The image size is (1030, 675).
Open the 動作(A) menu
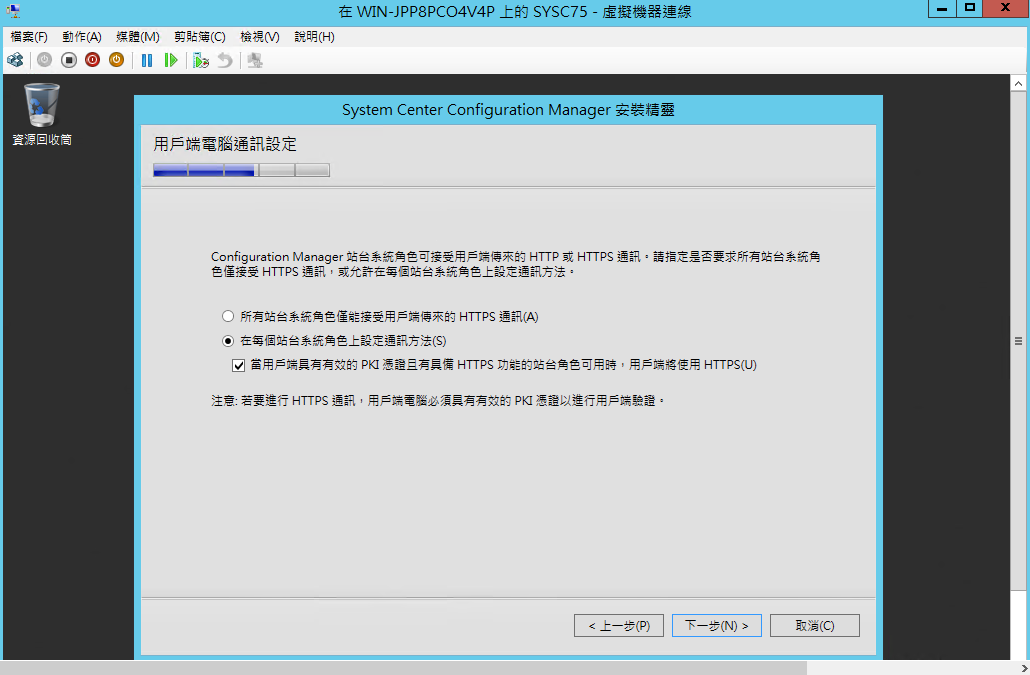[x=81, y=37]
